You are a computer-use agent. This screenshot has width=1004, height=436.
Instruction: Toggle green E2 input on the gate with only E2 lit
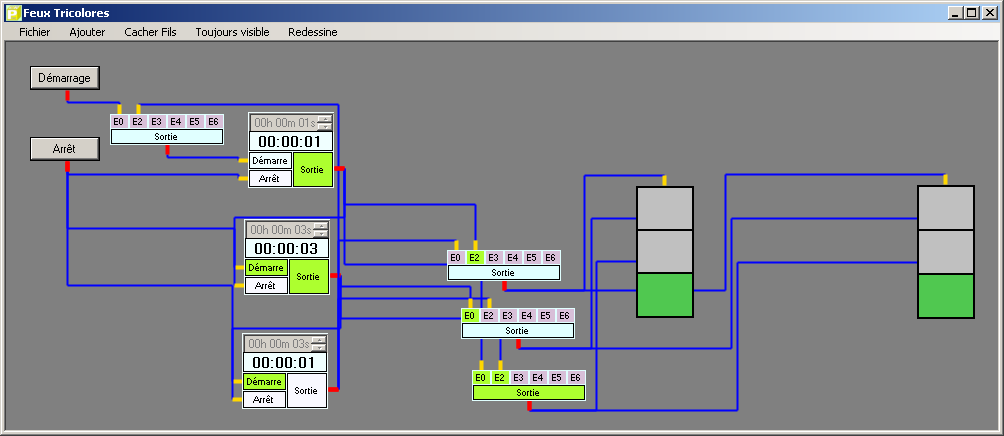(x=474, y=257)
